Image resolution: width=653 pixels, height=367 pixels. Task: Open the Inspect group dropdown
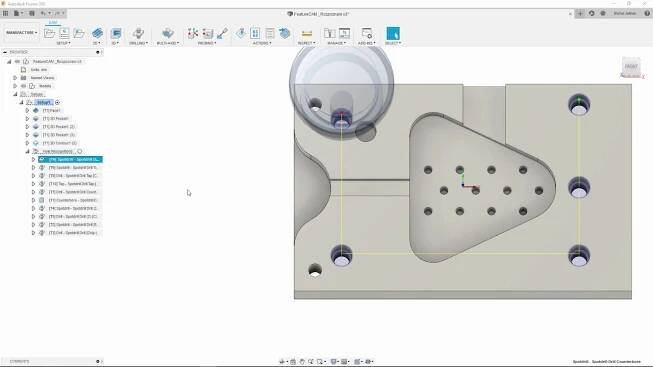click(x=307, y=43)
